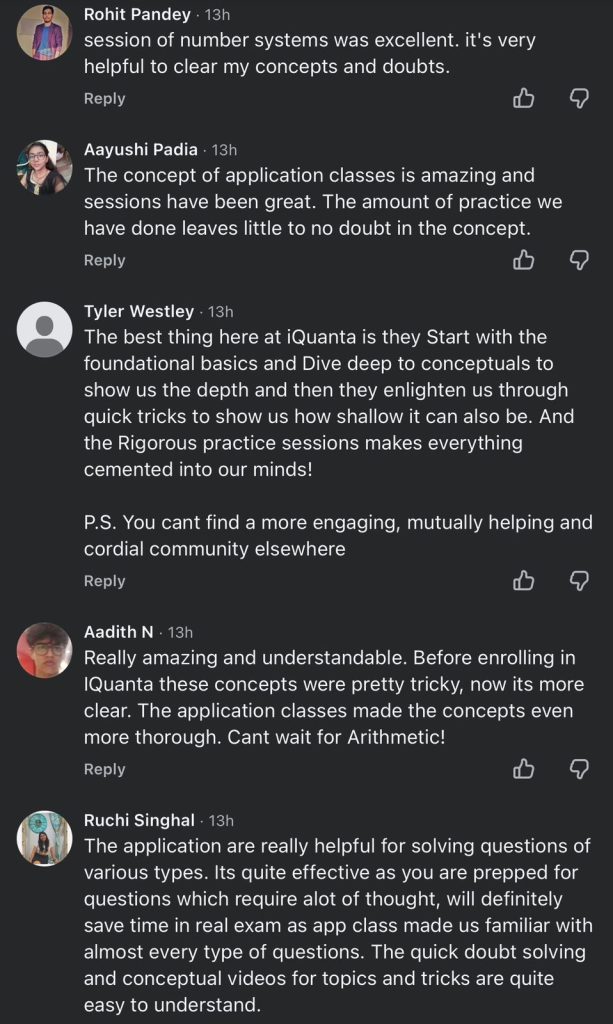Click the Aadith N username

119,632
